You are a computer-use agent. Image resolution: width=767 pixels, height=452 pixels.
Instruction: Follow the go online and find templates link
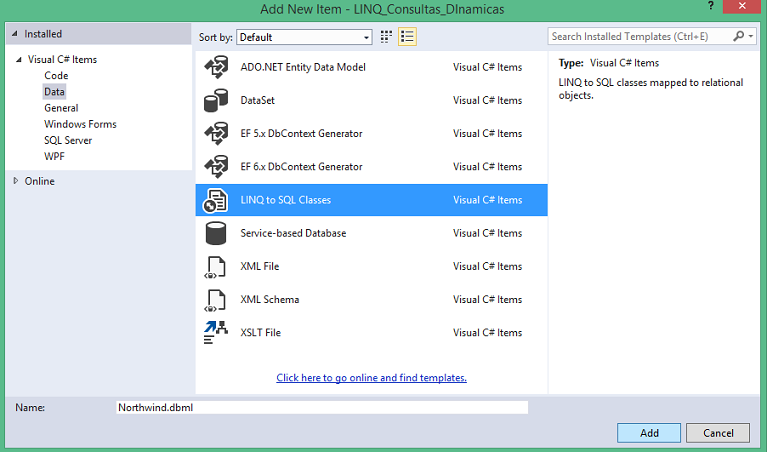coord(371,378)
